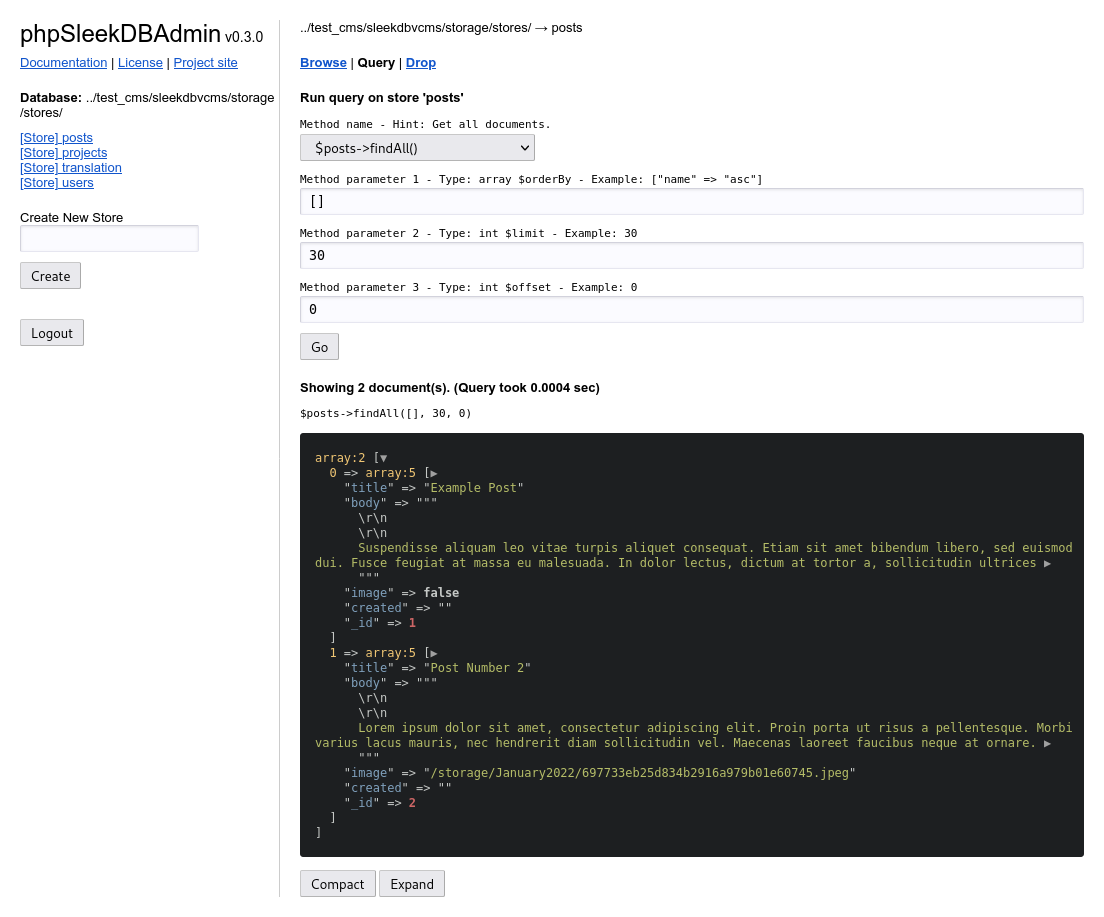
Task: Expand the first array:5 item arrow
Action: click(x=433, y=473)
